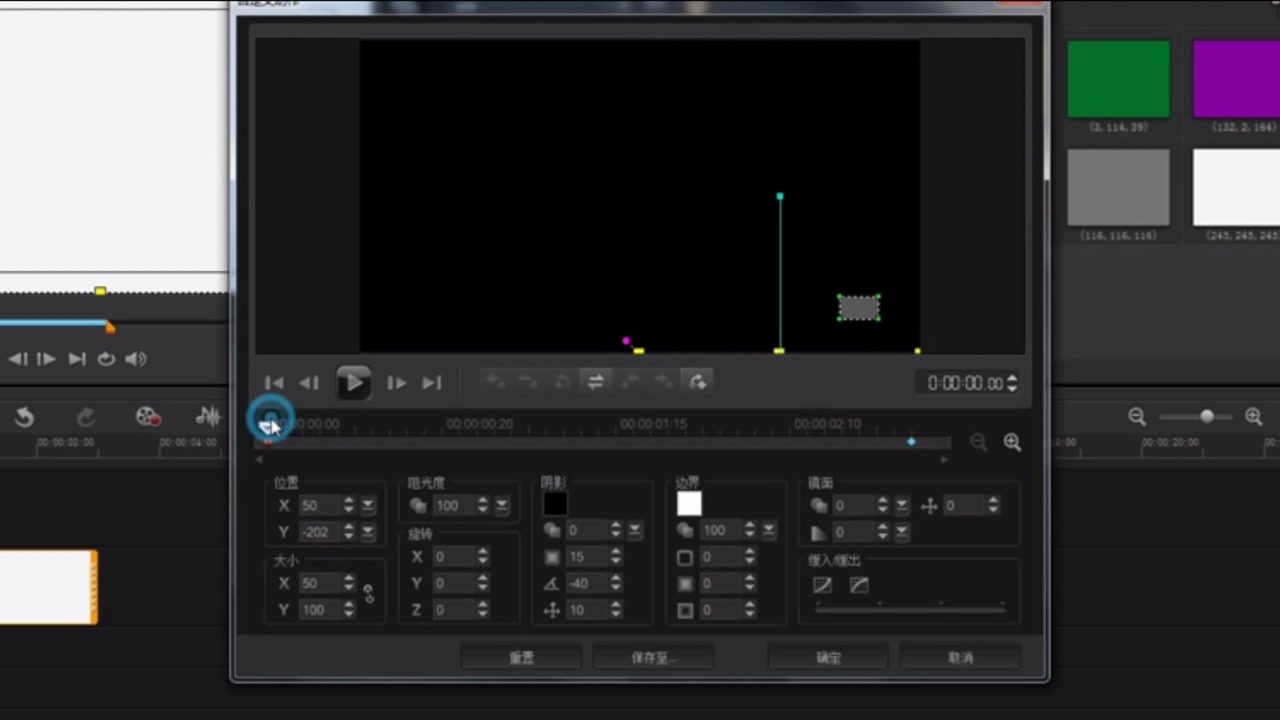
Task: Open the white border color swatch
Action: 689,504
